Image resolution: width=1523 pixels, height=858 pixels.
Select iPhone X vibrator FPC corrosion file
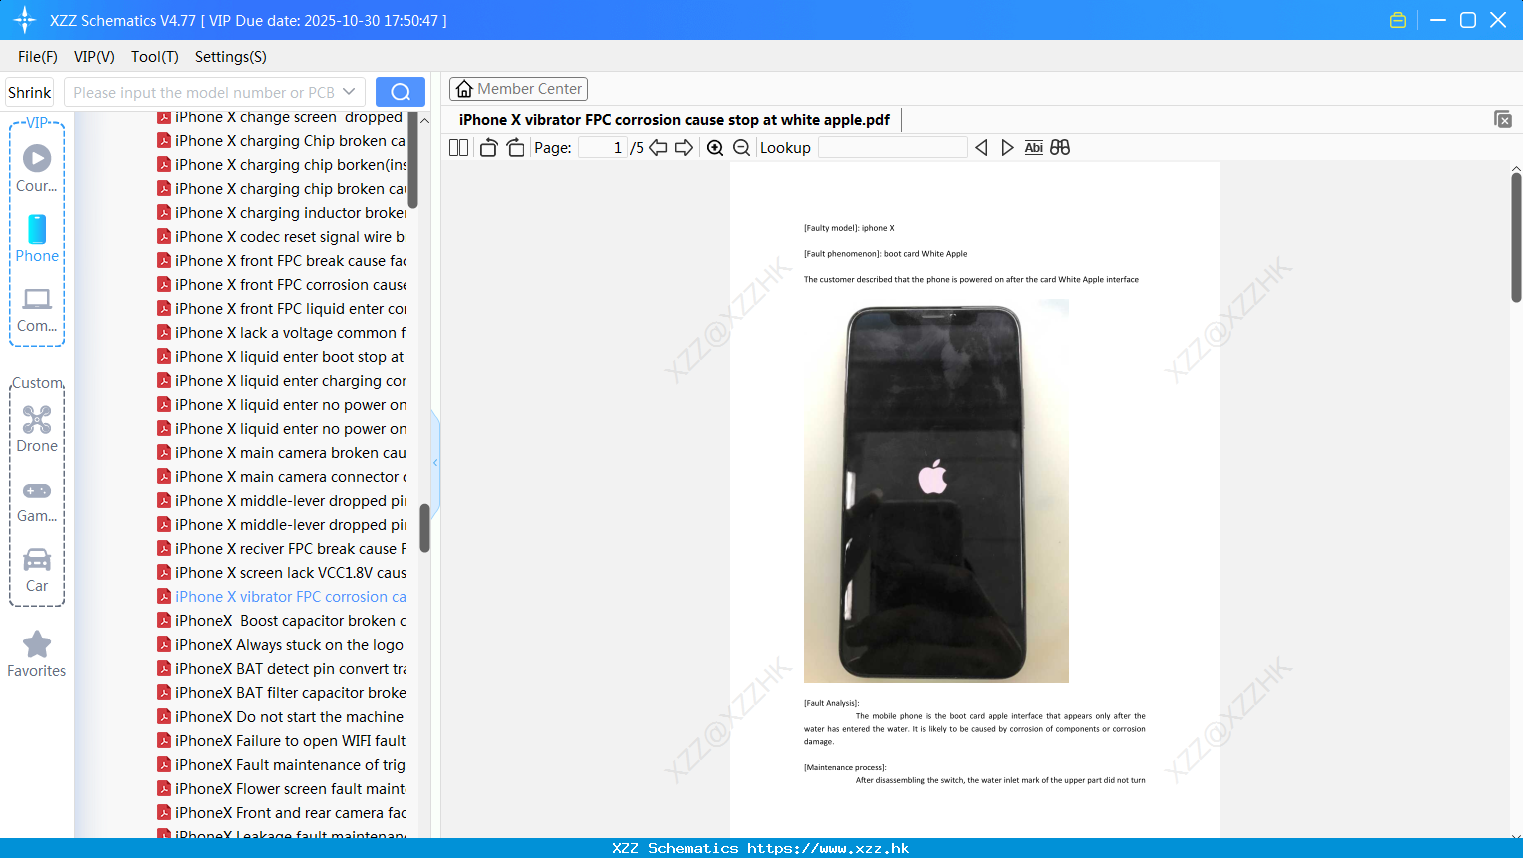pos(282,597)
